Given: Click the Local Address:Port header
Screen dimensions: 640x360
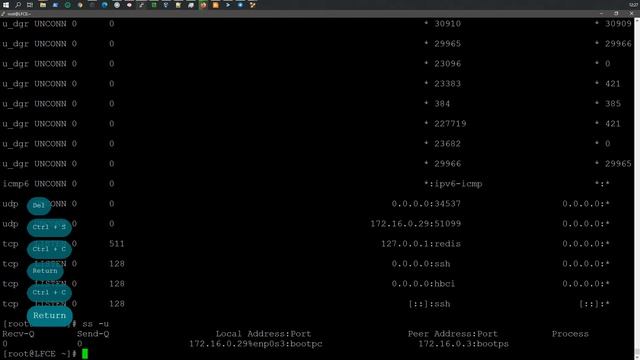Looking at the screenshot, I should [263, 334].
